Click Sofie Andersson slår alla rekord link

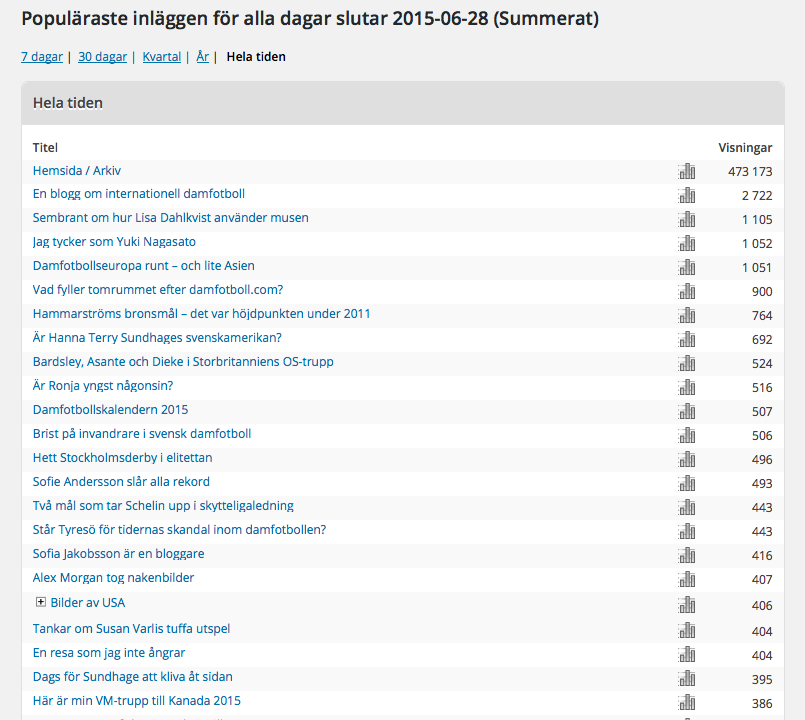tap(121, 482)
